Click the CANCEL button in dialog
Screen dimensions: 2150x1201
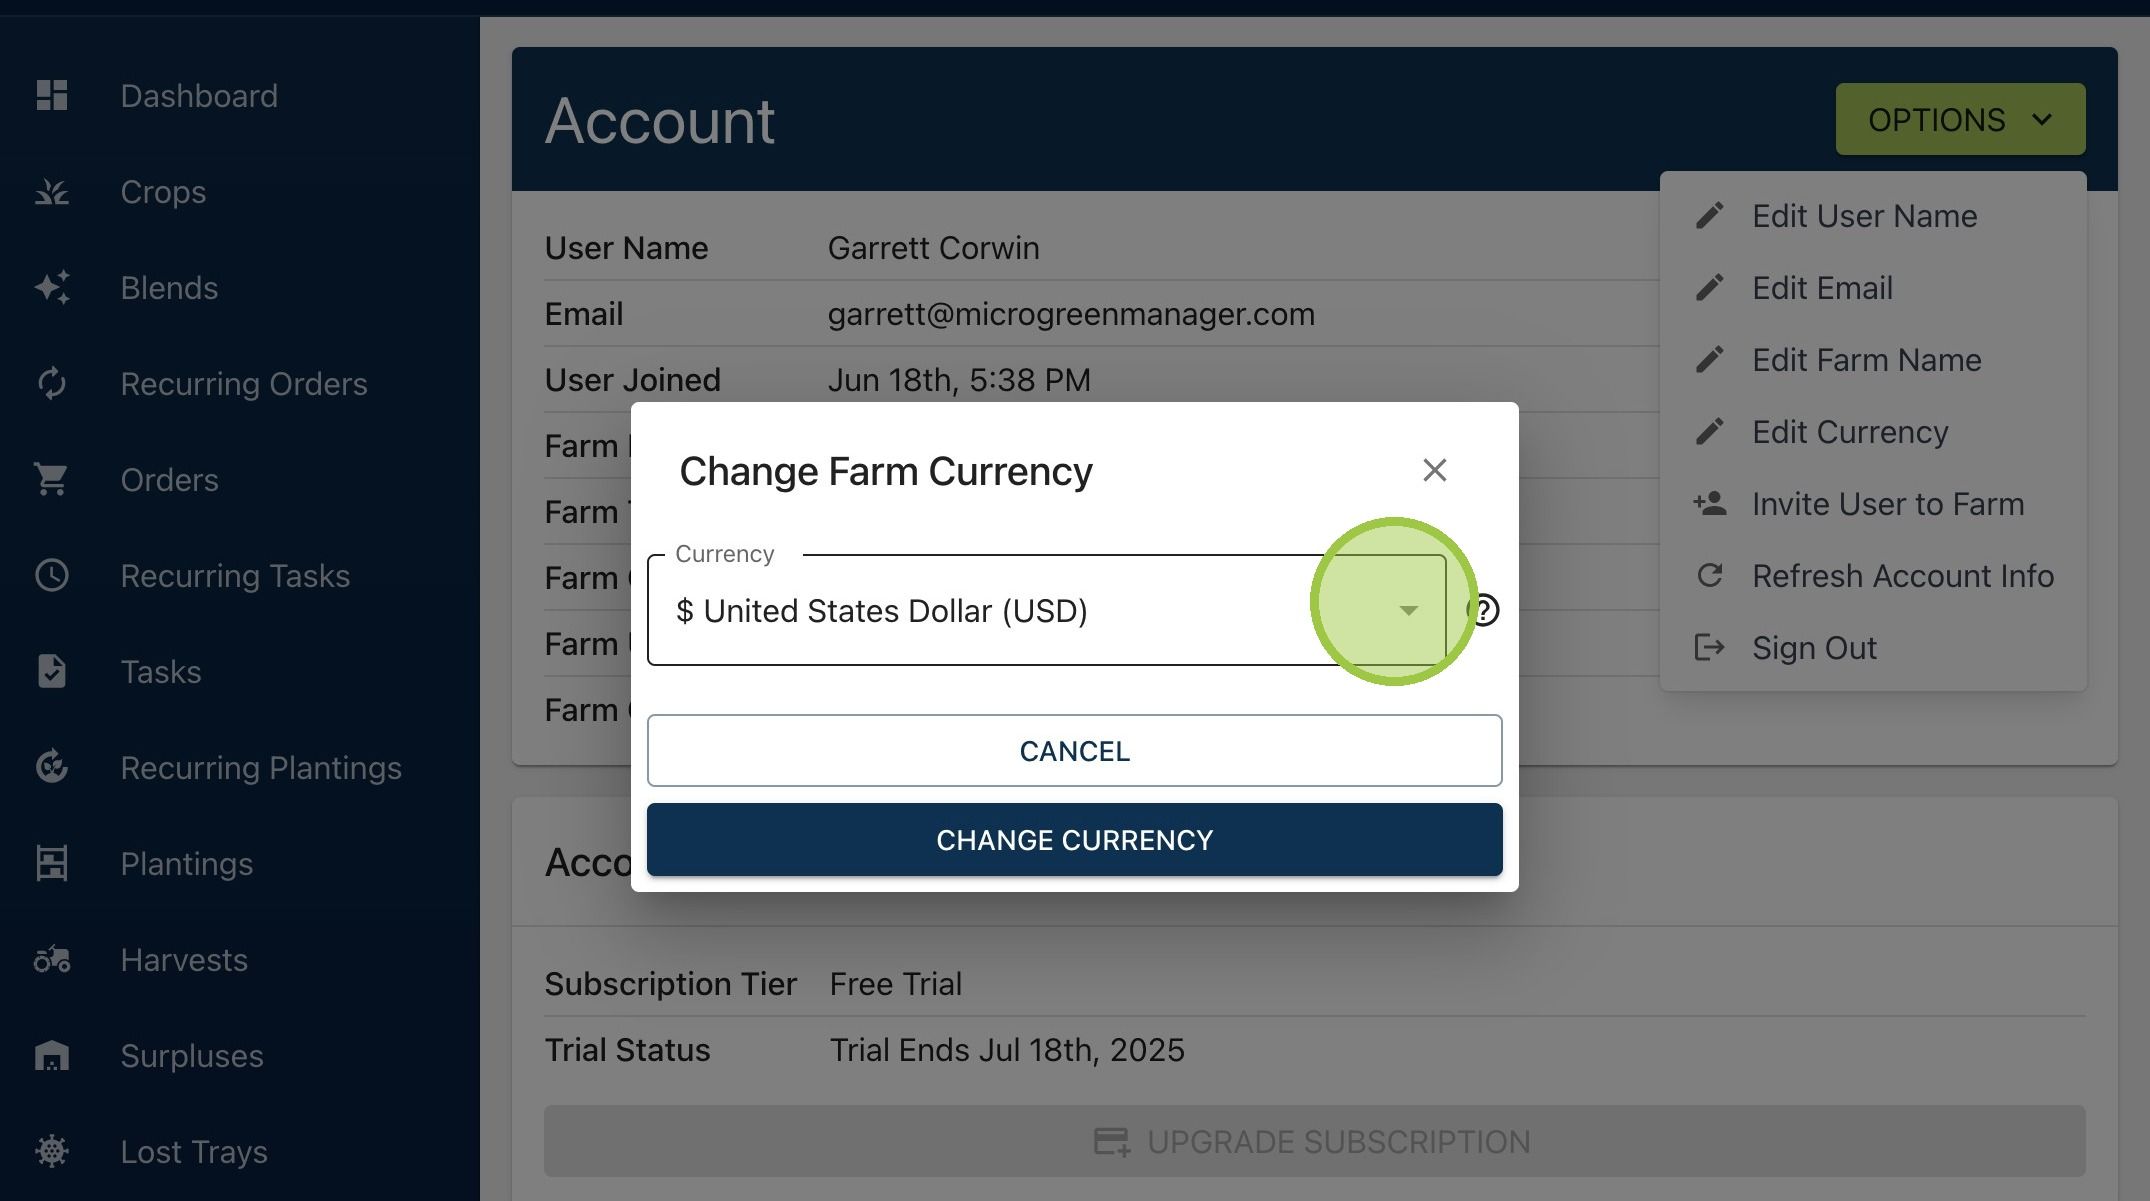point(1074,750)
